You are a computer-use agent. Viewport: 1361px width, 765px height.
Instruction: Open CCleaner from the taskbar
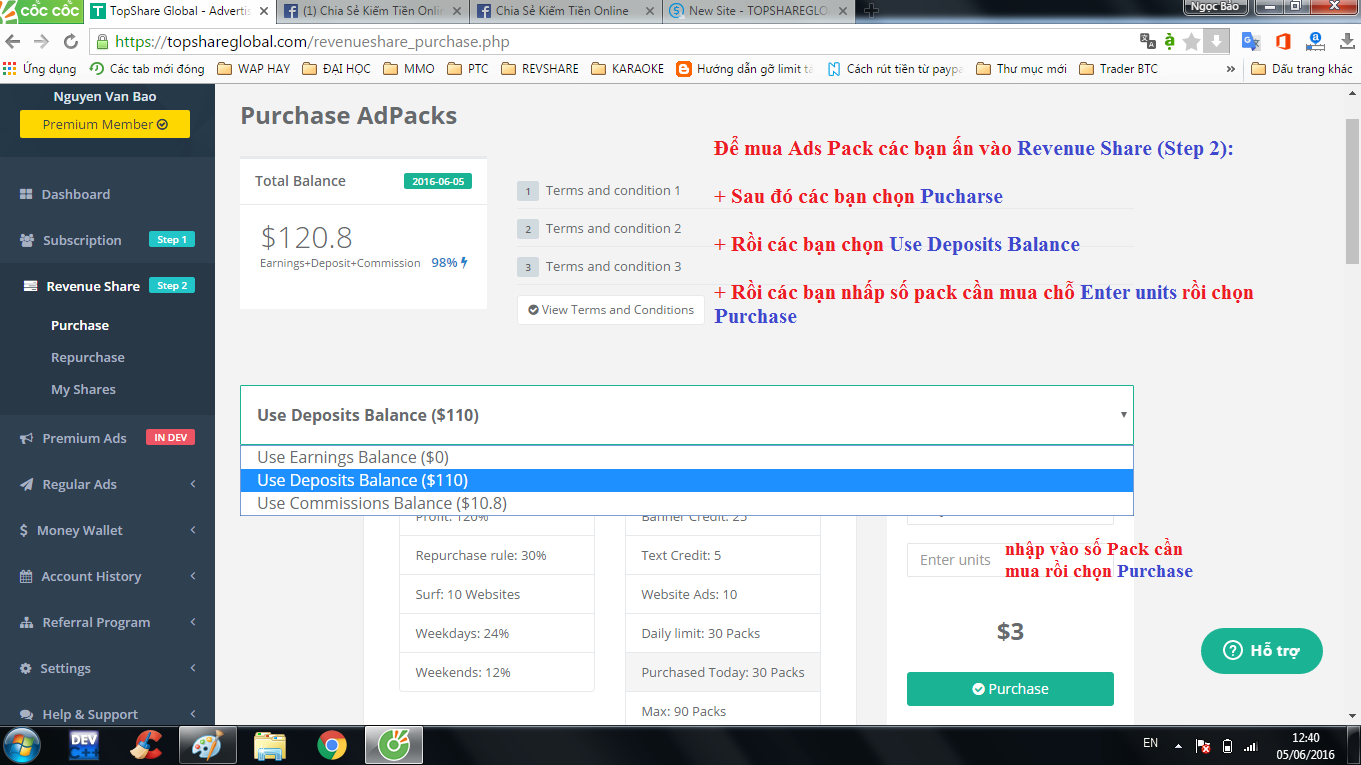click(148, 746)
